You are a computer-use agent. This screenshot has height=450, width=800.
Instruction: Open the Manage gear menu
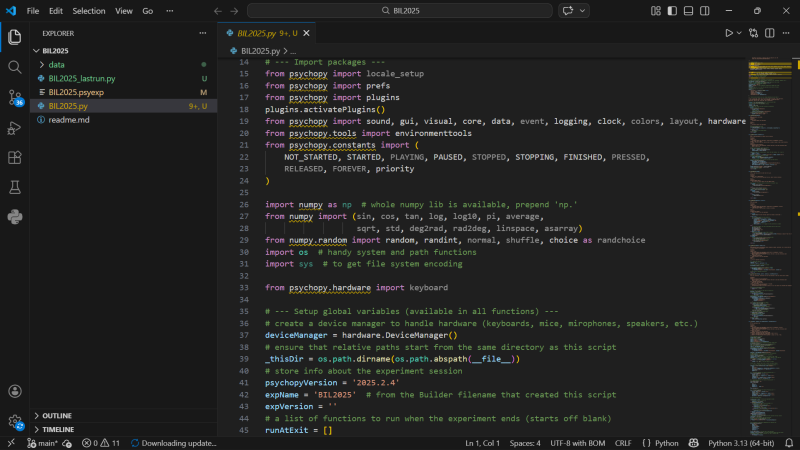[x=15, y=421]
